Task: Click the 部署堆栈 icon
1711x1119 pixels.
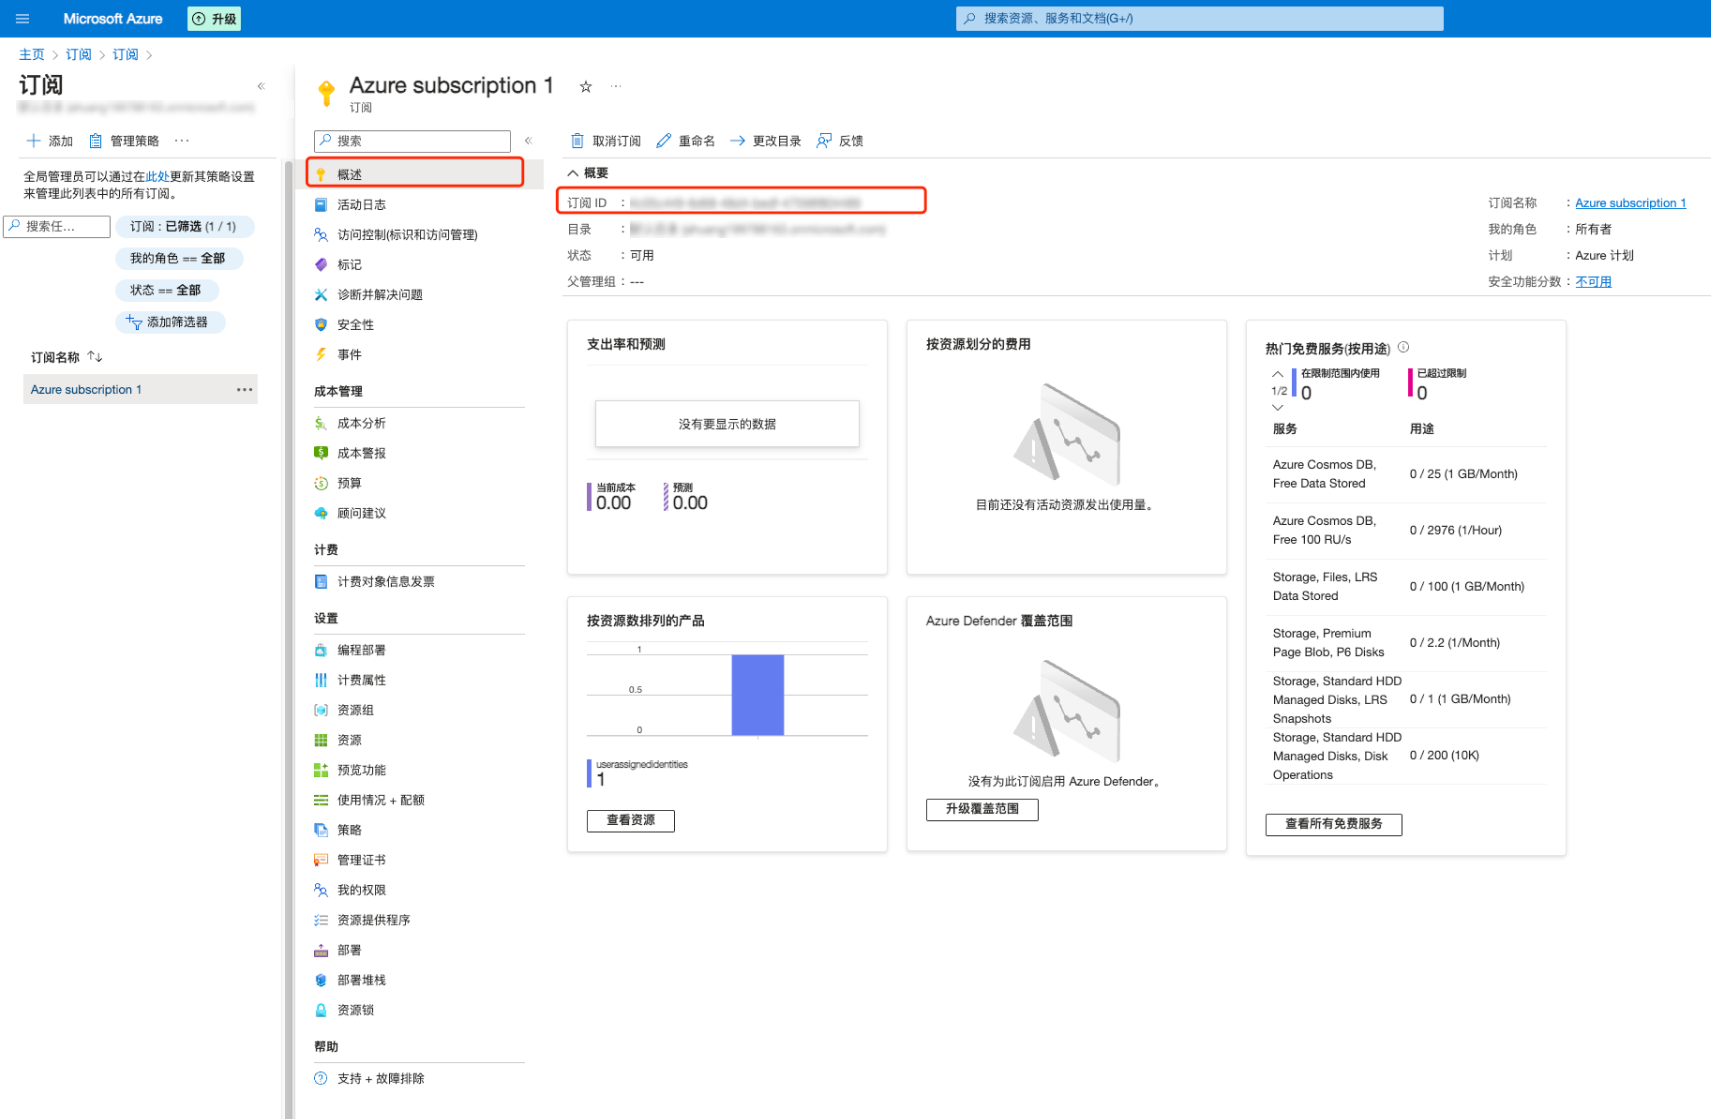Action: (x=321, y=980)
